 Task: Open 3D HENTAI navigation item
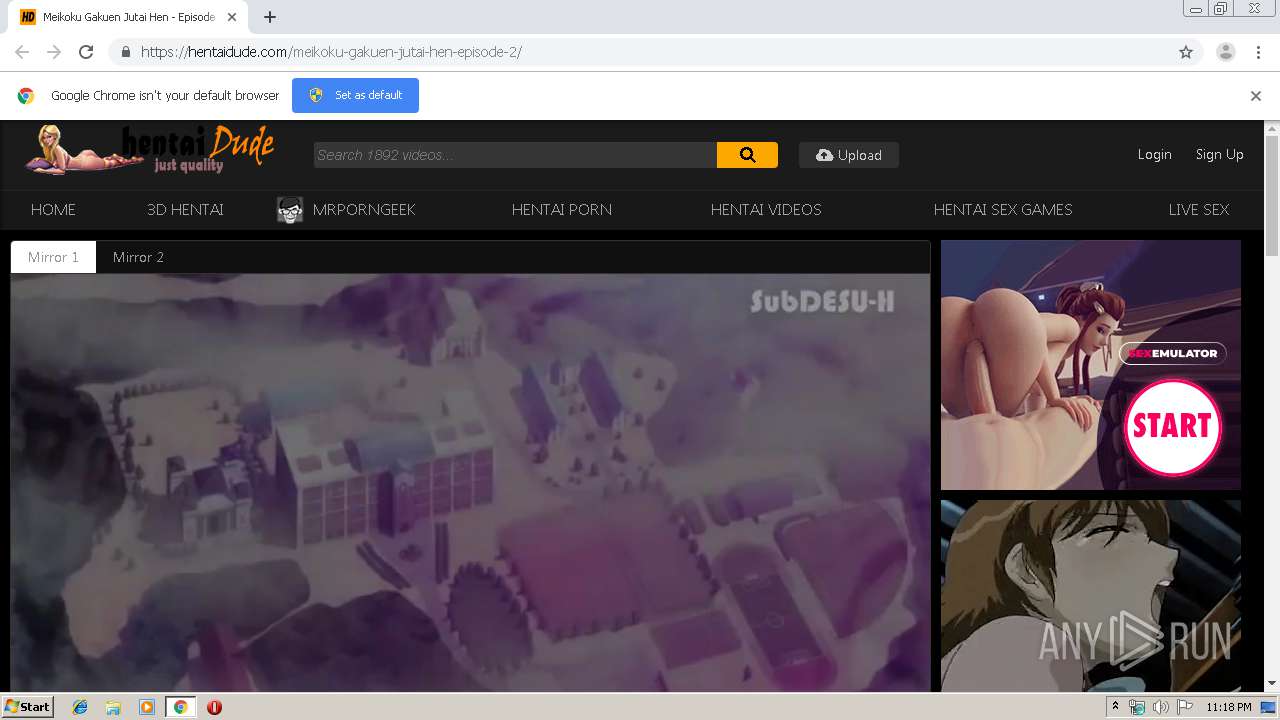185,210
